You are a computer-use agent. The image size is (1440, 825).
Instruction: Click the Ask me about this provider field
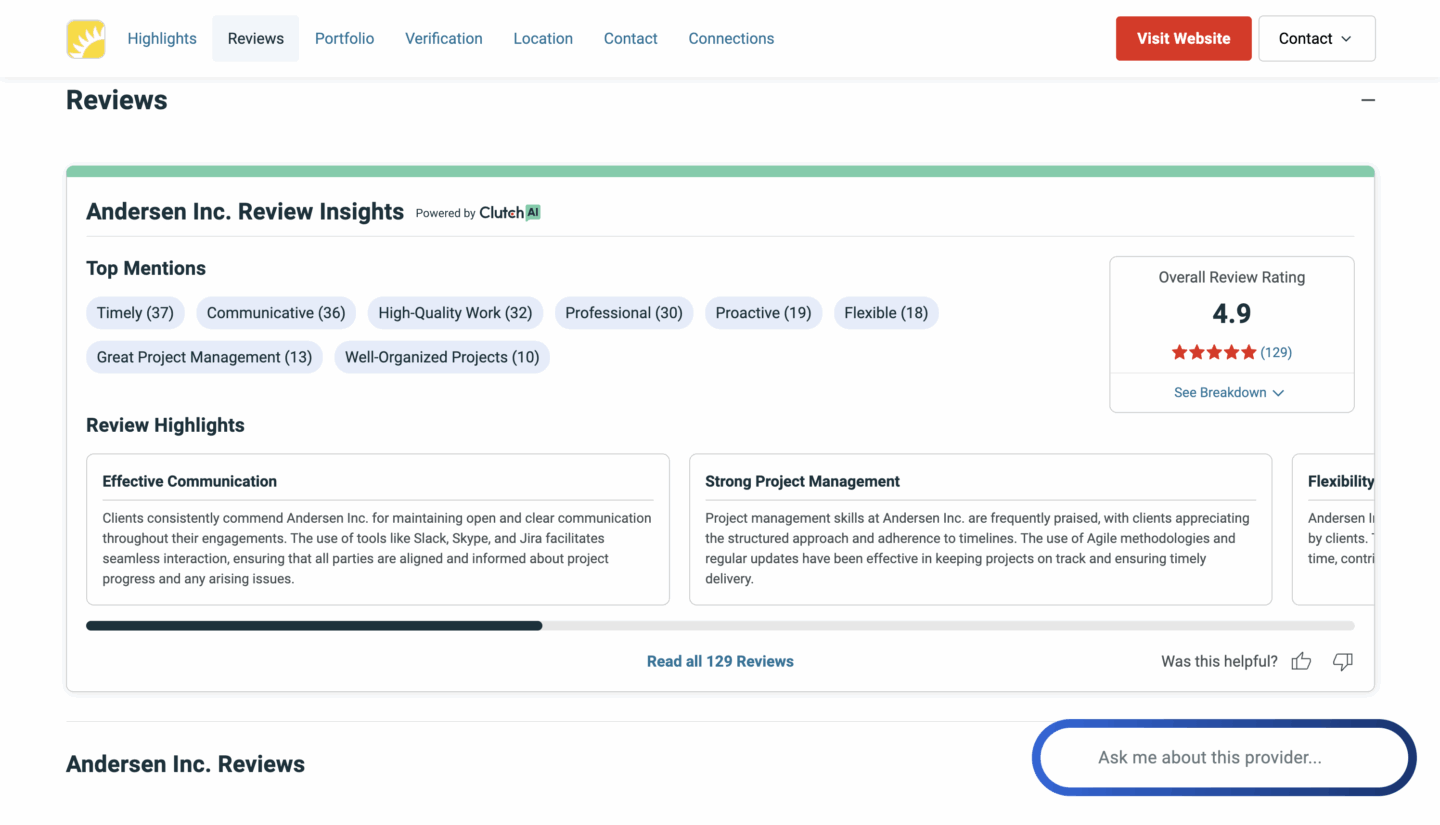pos(1224,757)
